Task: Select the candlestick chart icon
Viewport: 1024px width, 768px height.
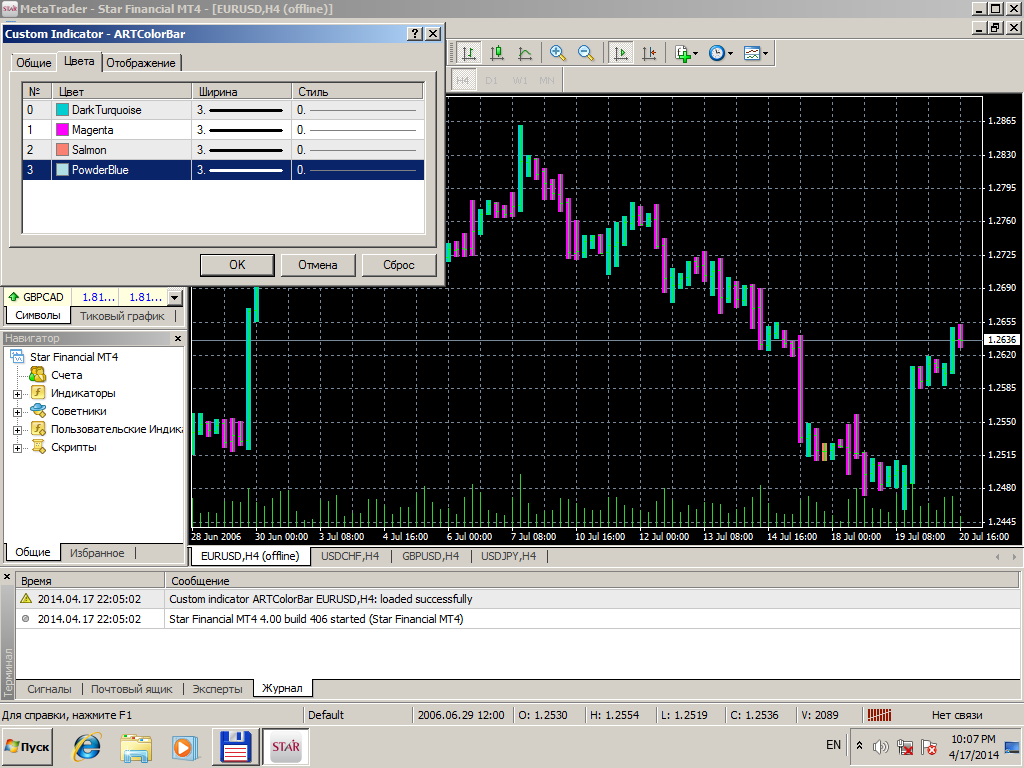Action: tap(497, 53)
